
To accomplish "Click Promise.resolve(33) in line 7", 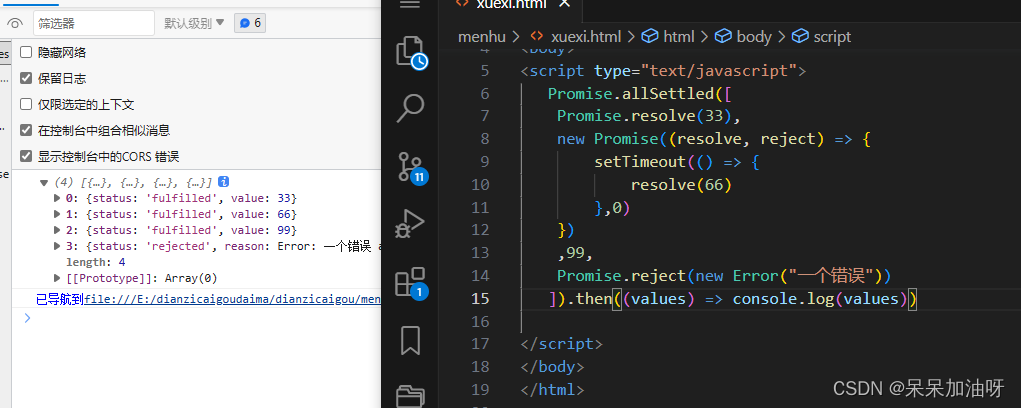I will [x=645, y=116].
